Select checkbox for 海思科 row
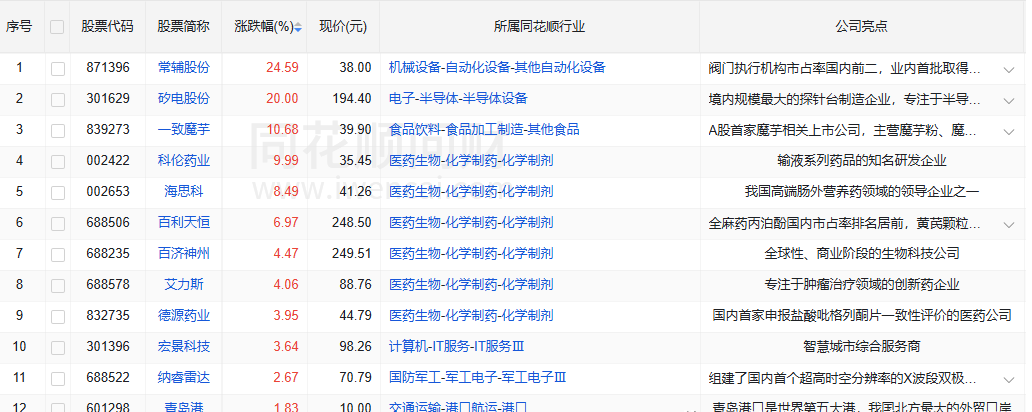Viewport: 1032px width, 412px height. point(57,192)
